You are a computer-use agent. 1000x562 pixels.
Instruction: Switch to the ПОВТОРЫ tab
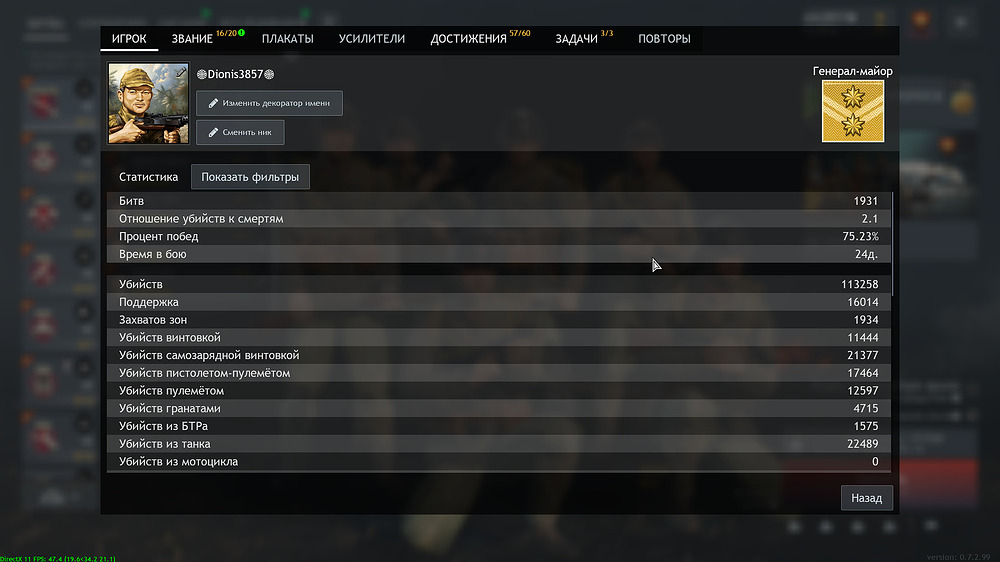click(x=664, y=39)
